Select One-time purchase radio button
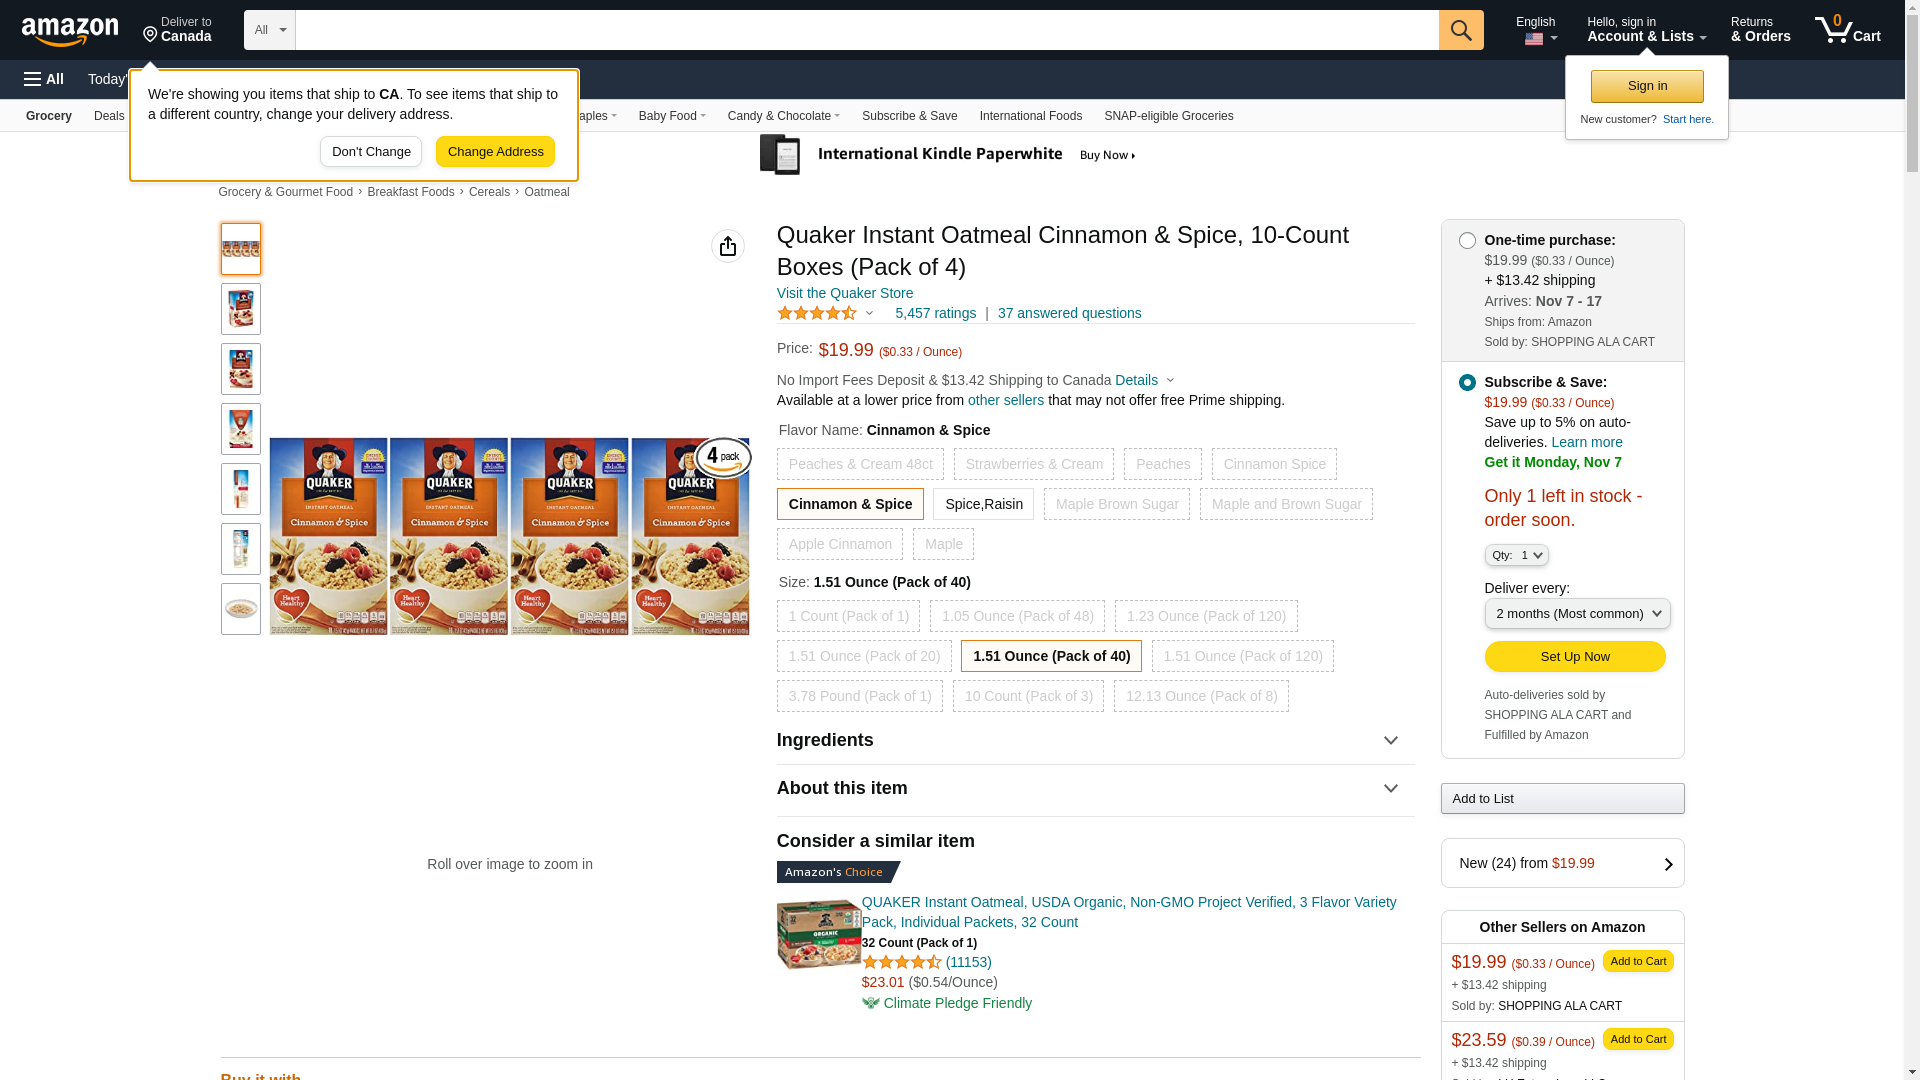Image resolution: width=1920 pixels, height=1080 pixels. tap(1467, 240)
